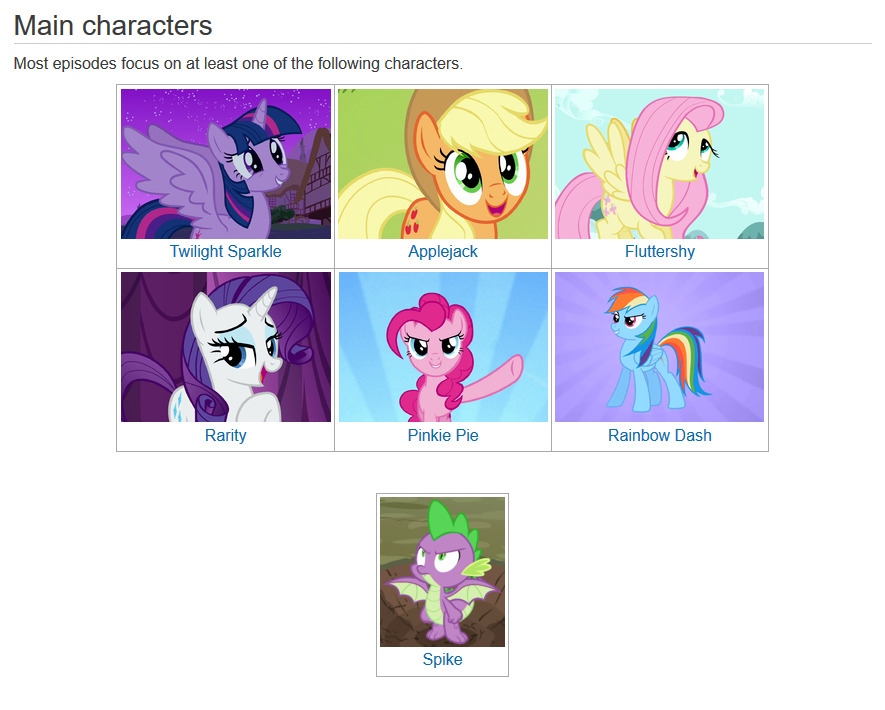
Task: Open the Applejack portrait image
Action: 443,164
